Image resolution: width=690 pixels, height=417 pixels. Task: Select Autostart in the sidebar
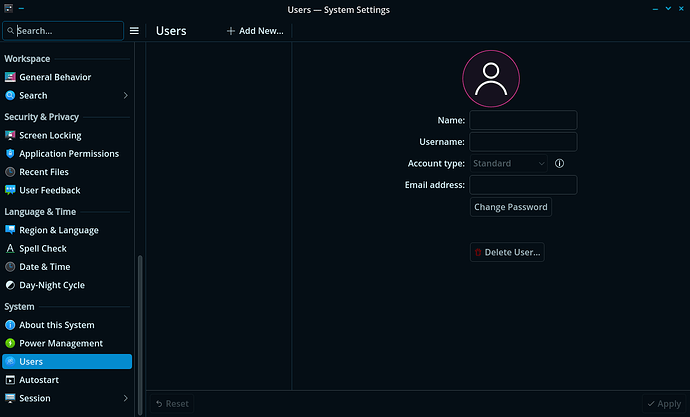pos(40,380)
